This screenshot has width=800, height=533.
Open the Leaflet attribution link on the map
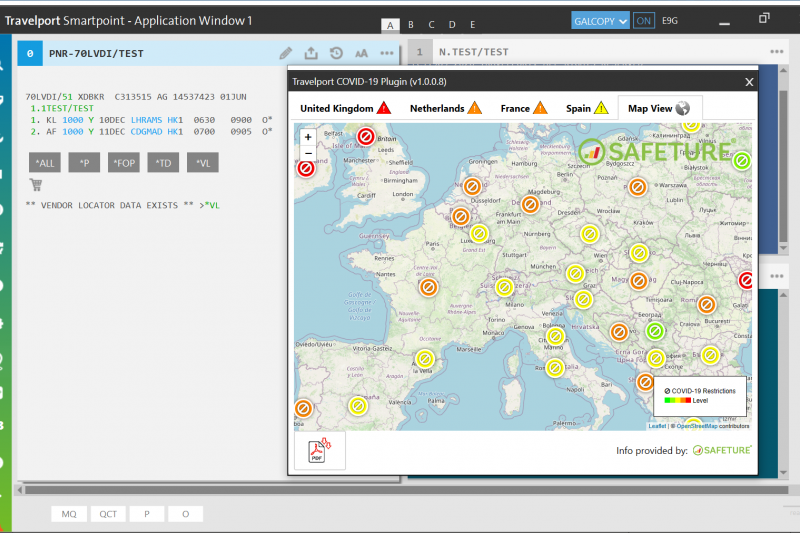(657, 426)
